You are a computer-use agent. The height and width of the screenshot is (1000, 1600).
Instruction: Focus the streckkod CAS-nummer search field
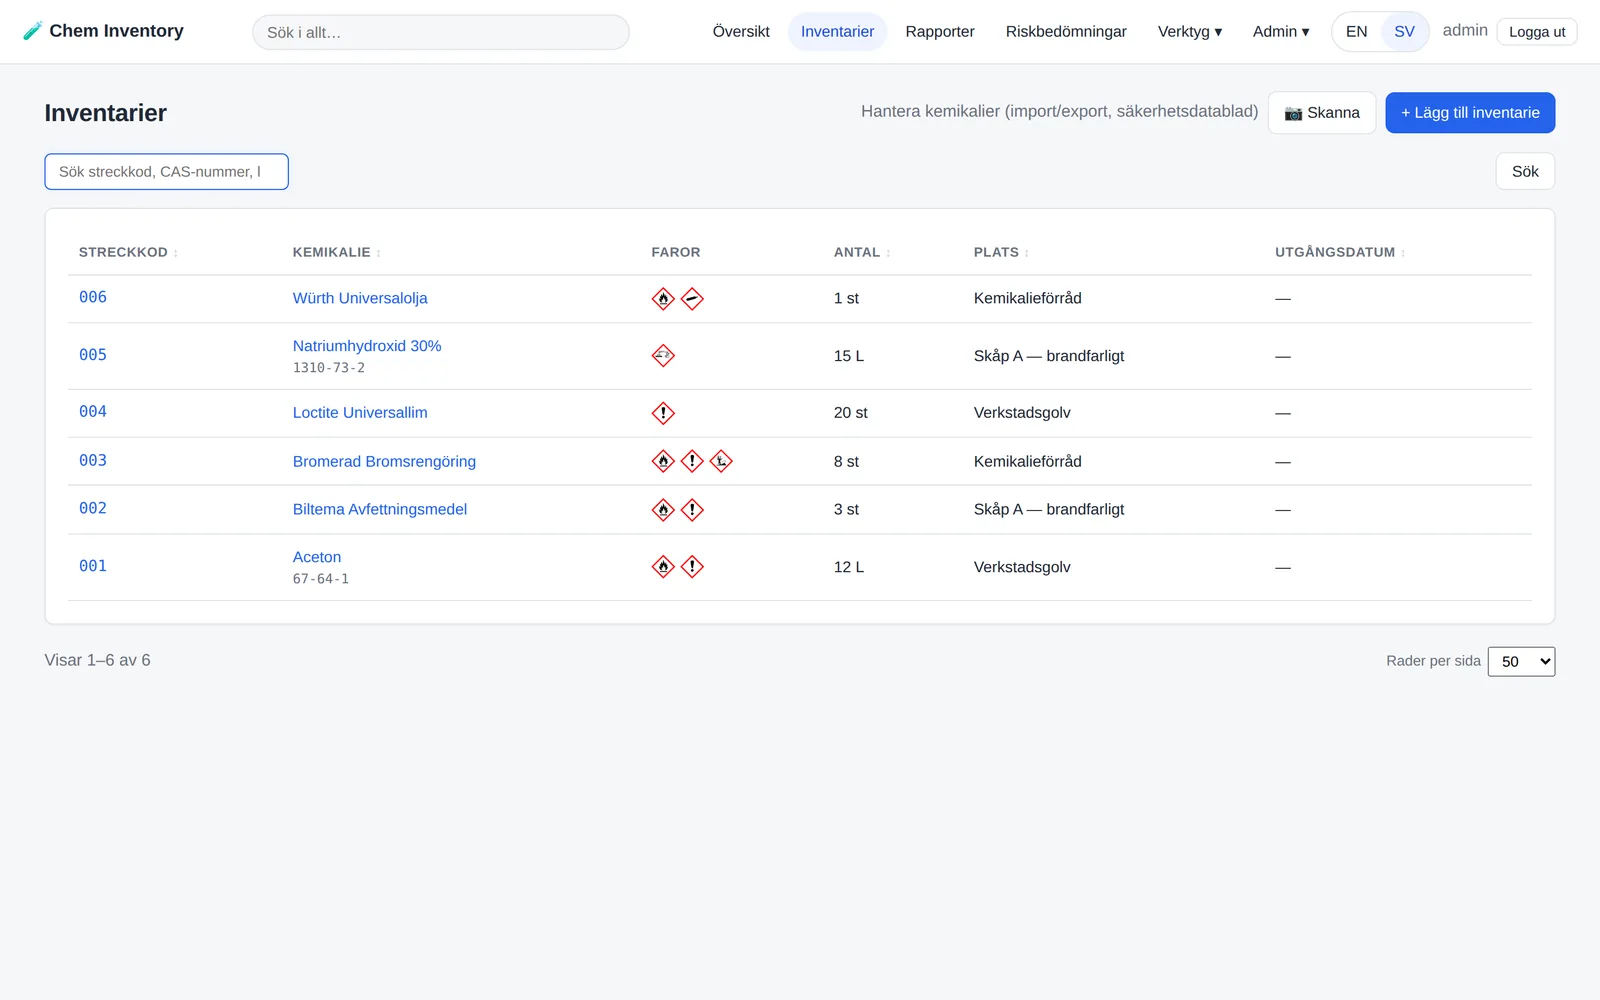click(x=167, y=172)
